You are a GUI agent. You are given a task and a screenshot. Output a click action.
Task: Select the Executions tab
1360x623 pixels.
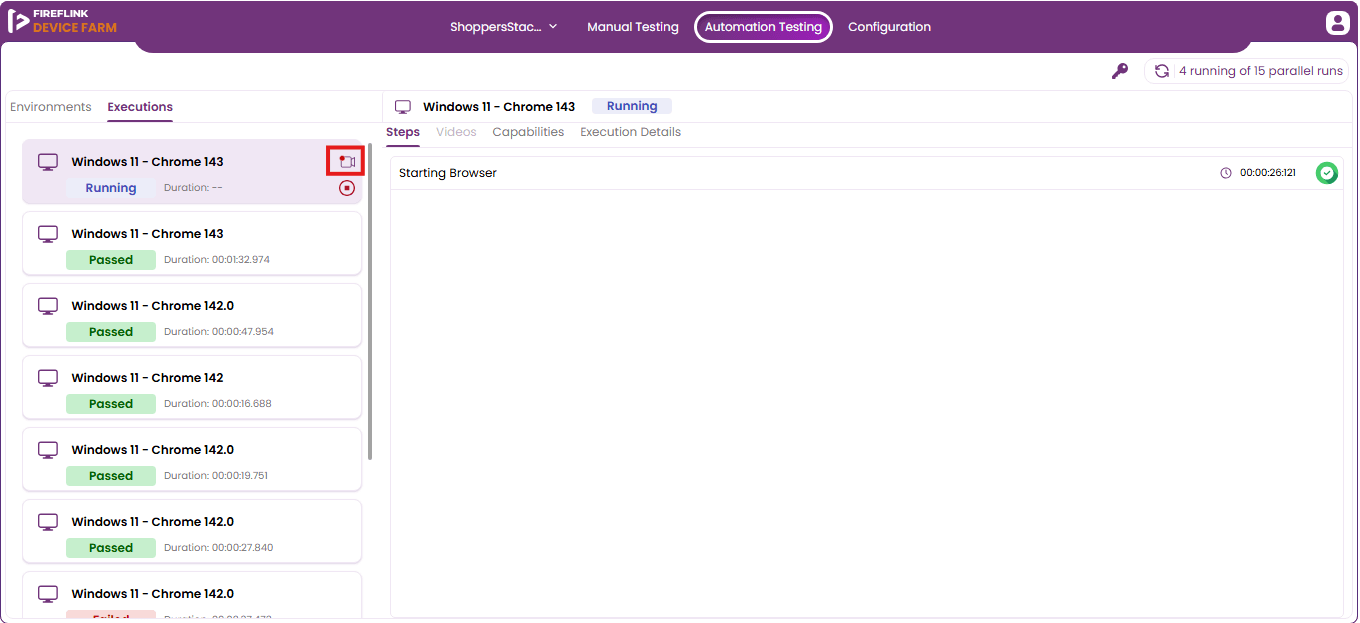(140, 107)
